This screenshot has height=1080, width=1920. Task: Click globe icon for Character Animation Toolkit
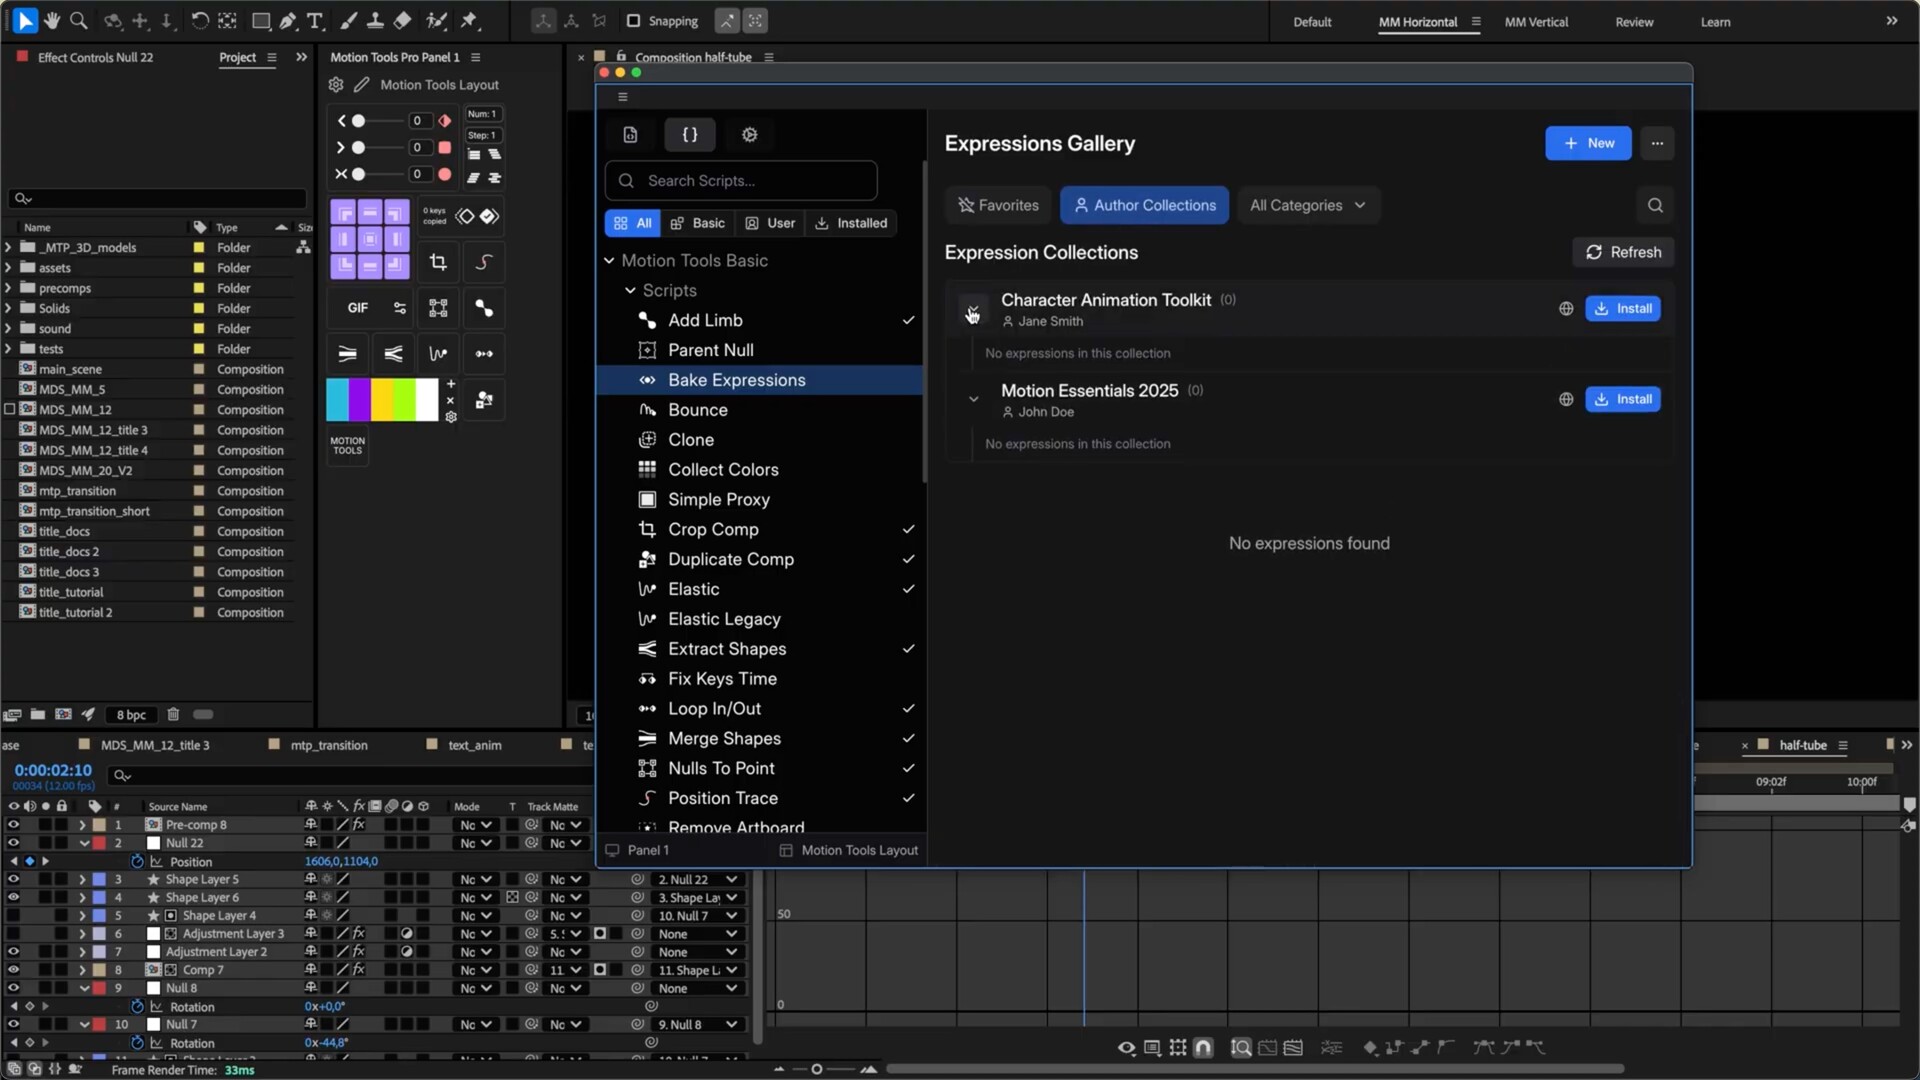coord(1566,309)
